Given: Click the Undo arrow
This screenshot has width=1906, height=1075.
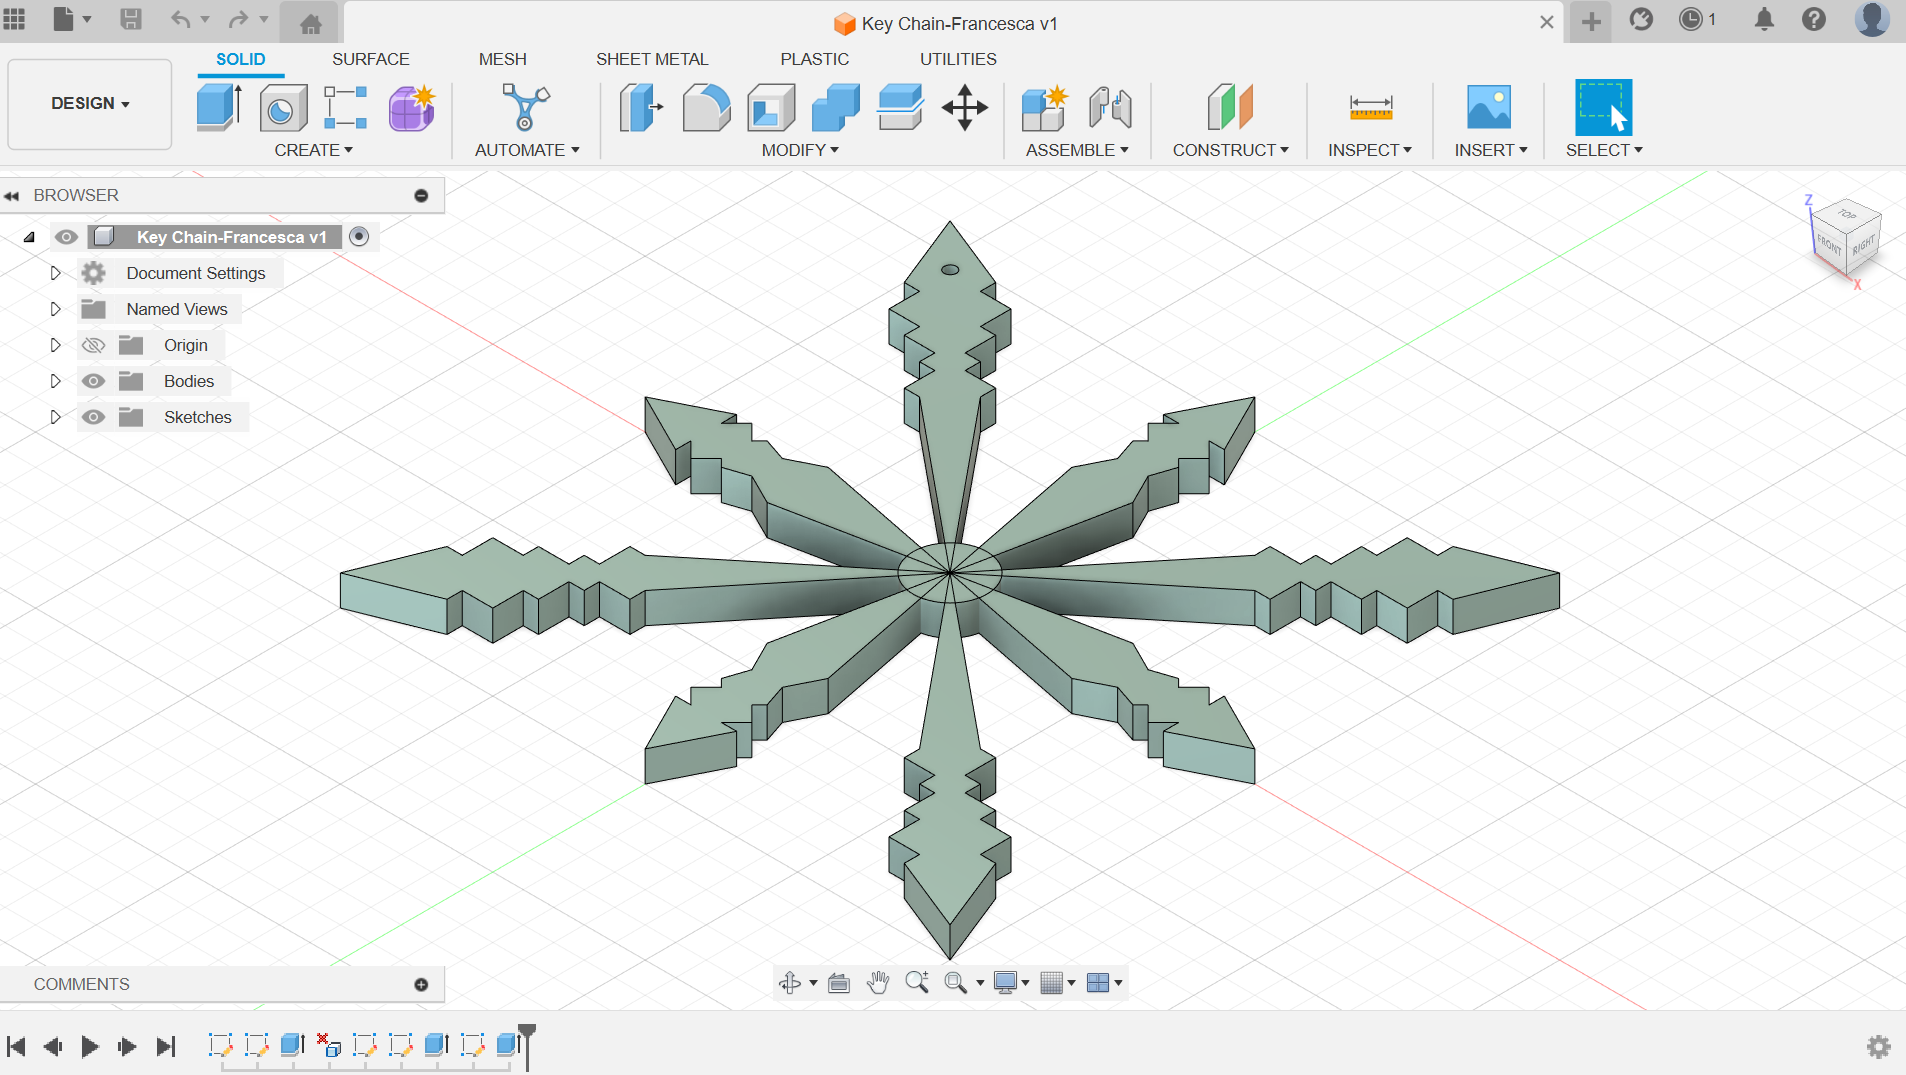Looking at the screenshot, I should click(180, 19).
